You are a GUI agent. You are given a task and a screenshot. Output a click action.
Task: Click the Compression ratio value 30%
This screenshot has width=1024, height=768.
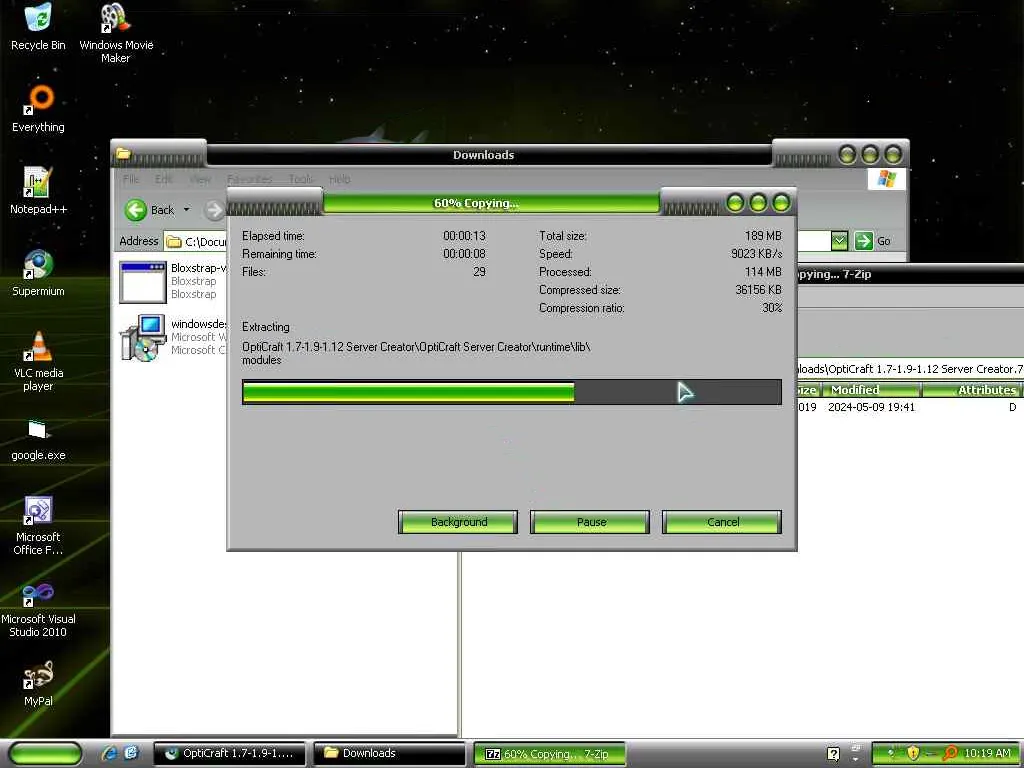(x=772, y=308)
